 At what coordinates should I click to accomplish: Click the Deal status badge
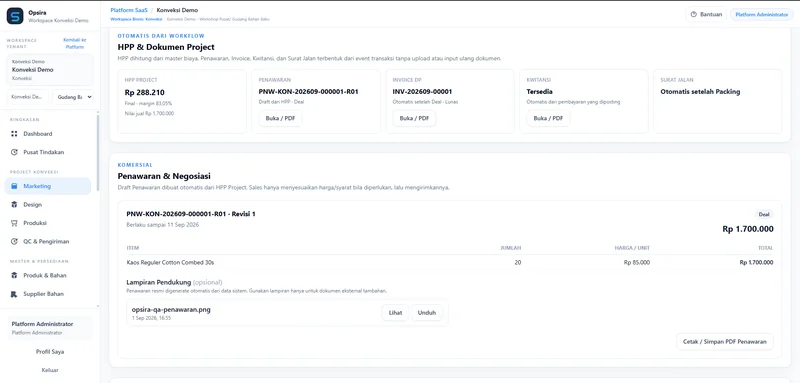(764, 215)
